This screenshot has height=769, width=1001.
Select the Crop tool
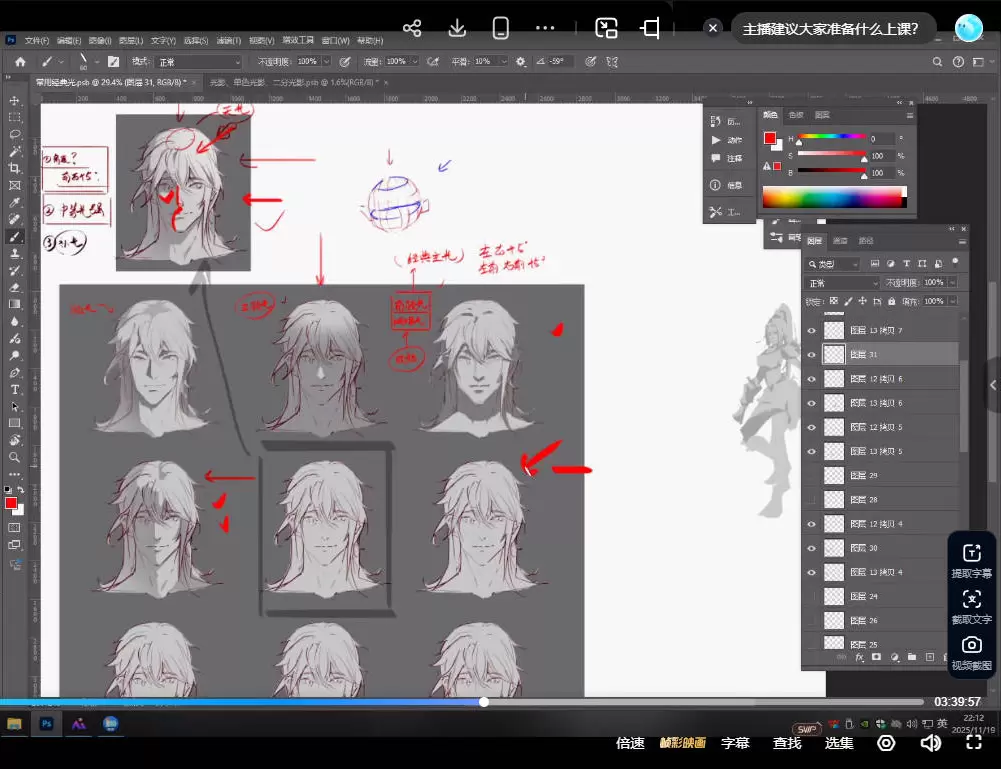click(x=15, y=168)
